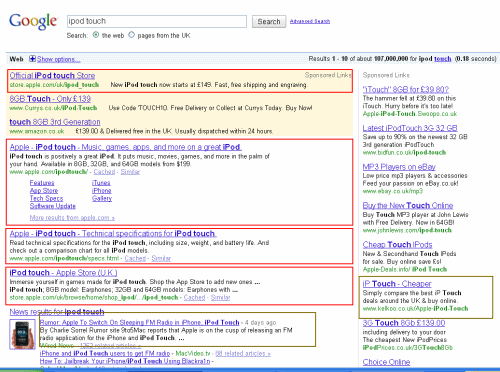Screen dimensions: 500x372
Task: Open 'iPhone and iPod Touch users to get FM radio' article
Action: (105, 353)
